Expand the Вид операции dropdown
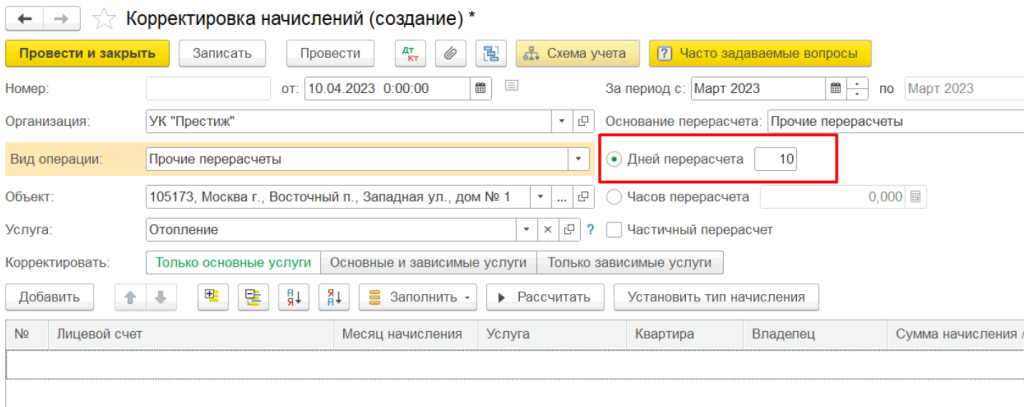The width and height of the screenshot is (1024, 407). (x=578, y=159)
